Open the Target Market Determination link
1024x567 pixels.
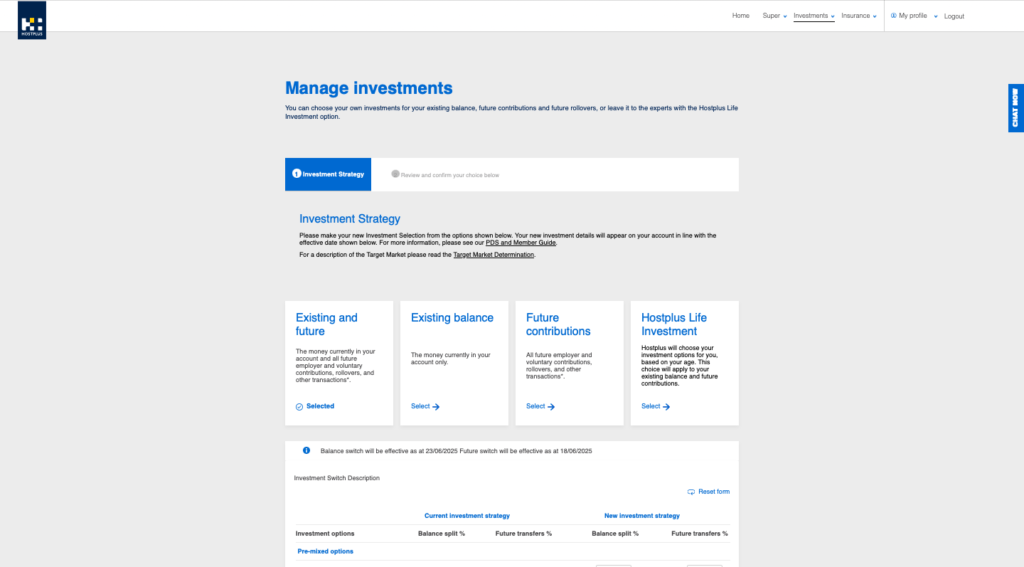pos(493,255)
